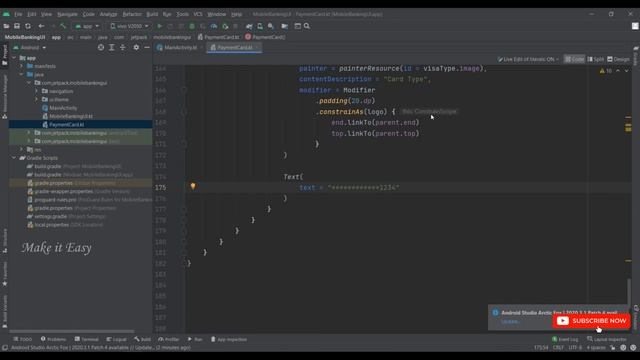Hide the Project panel with the minus icon
The image size is (640, 360).
click(147, 47)
